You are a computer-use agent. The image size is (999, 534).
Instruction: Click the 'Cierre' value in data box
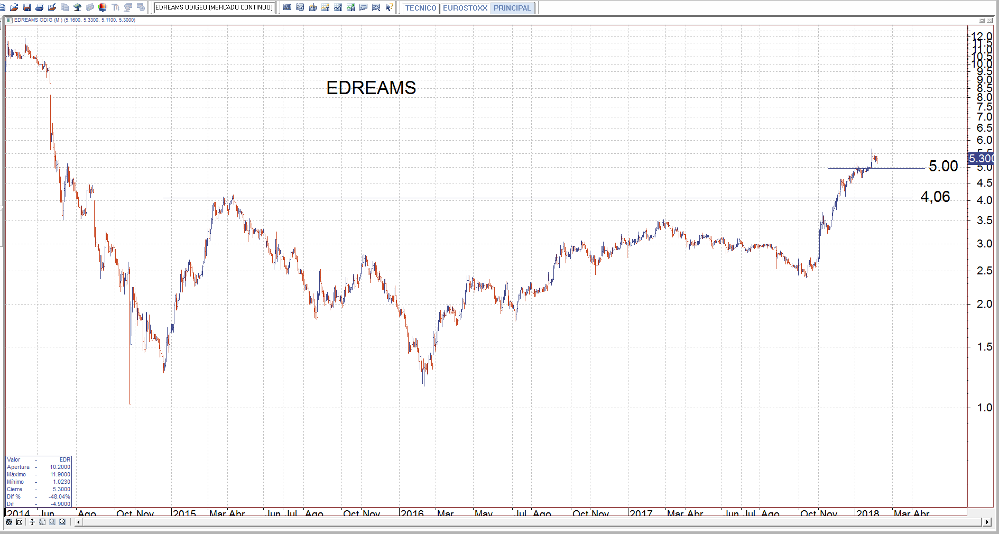pyautogui.click(x=61, y=489)
